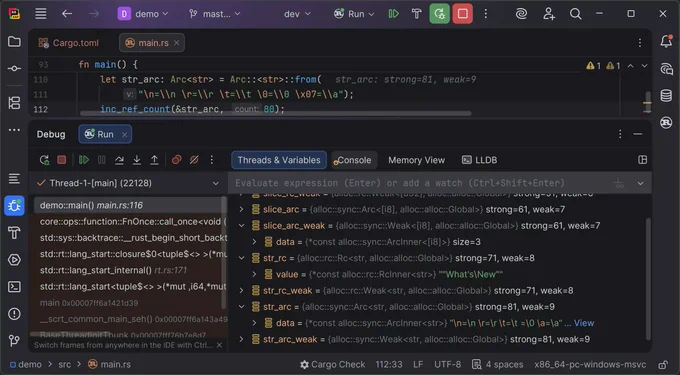The height and width of the screenshot is (375, 680).
Task: Open the main hamburger menu
Action: 41,14
